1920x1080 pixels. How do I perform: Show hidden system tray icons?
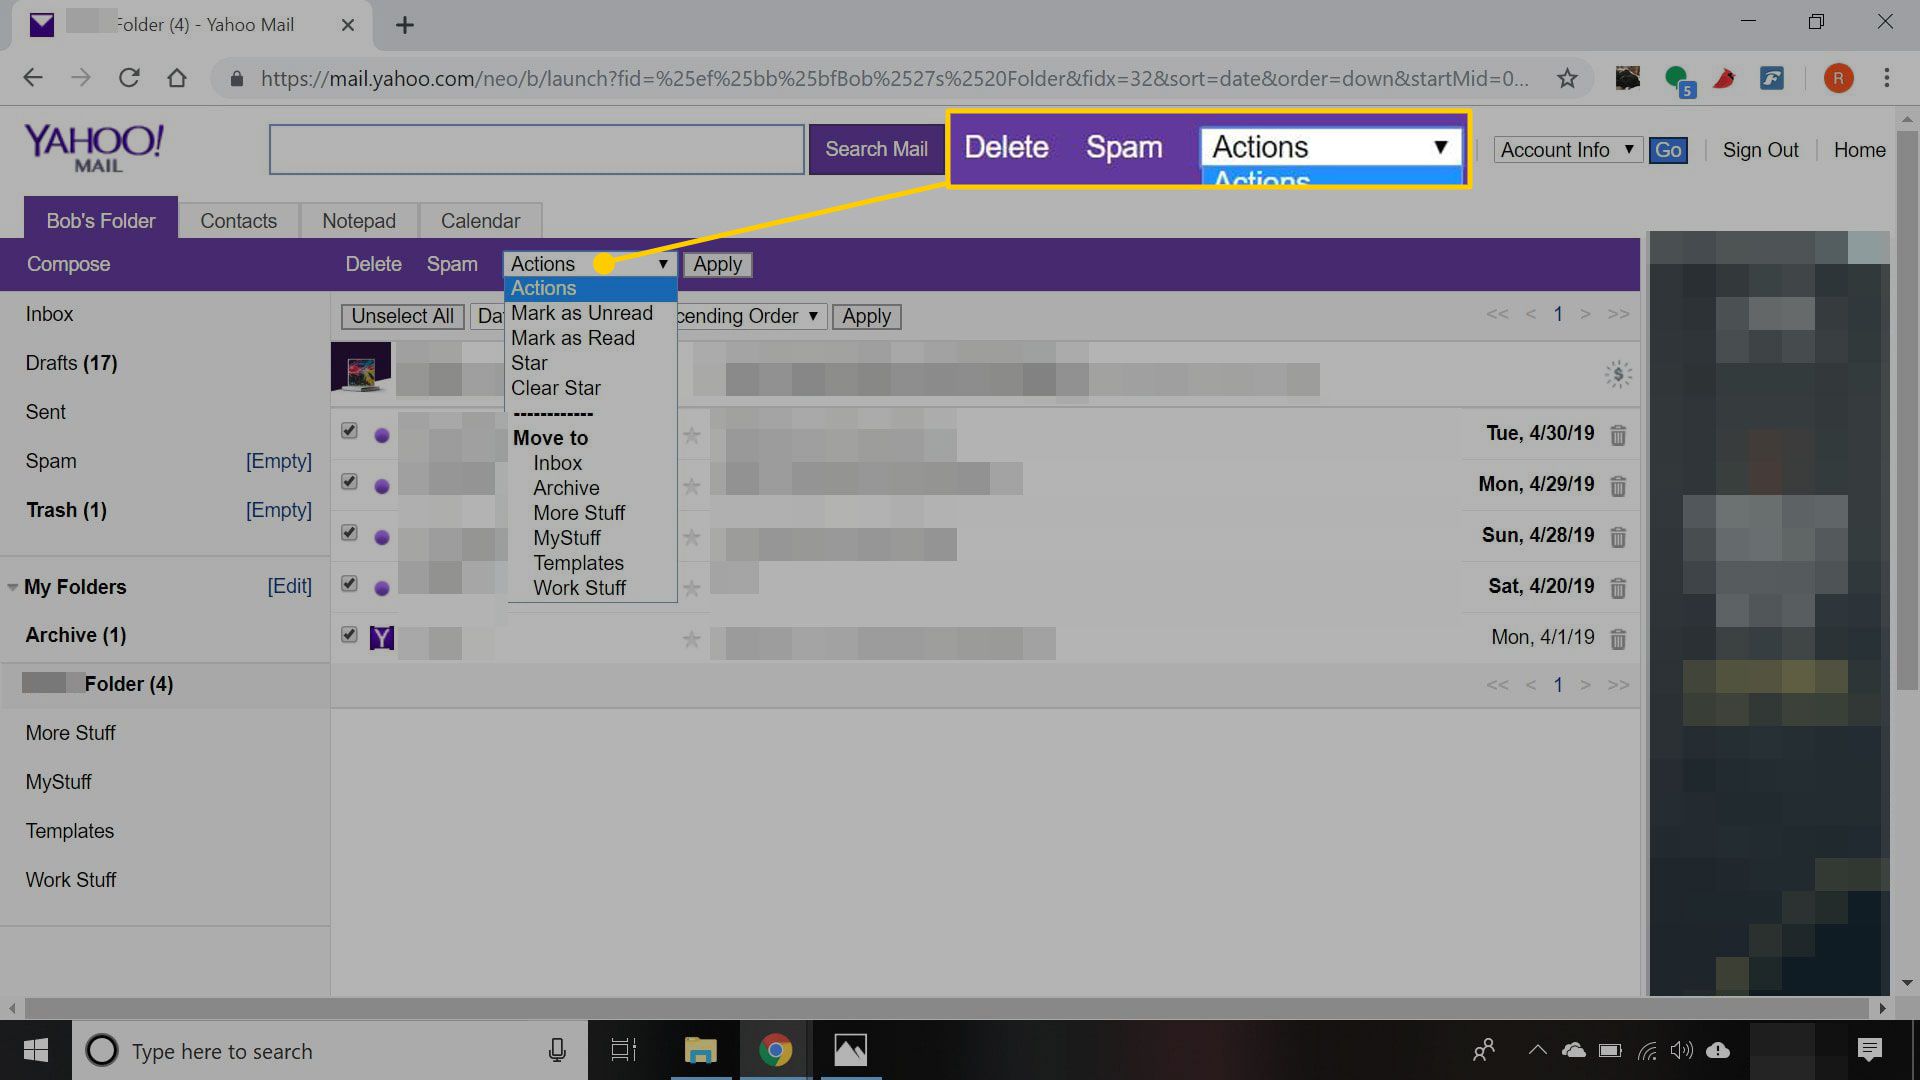[x=1537, y=1050]
